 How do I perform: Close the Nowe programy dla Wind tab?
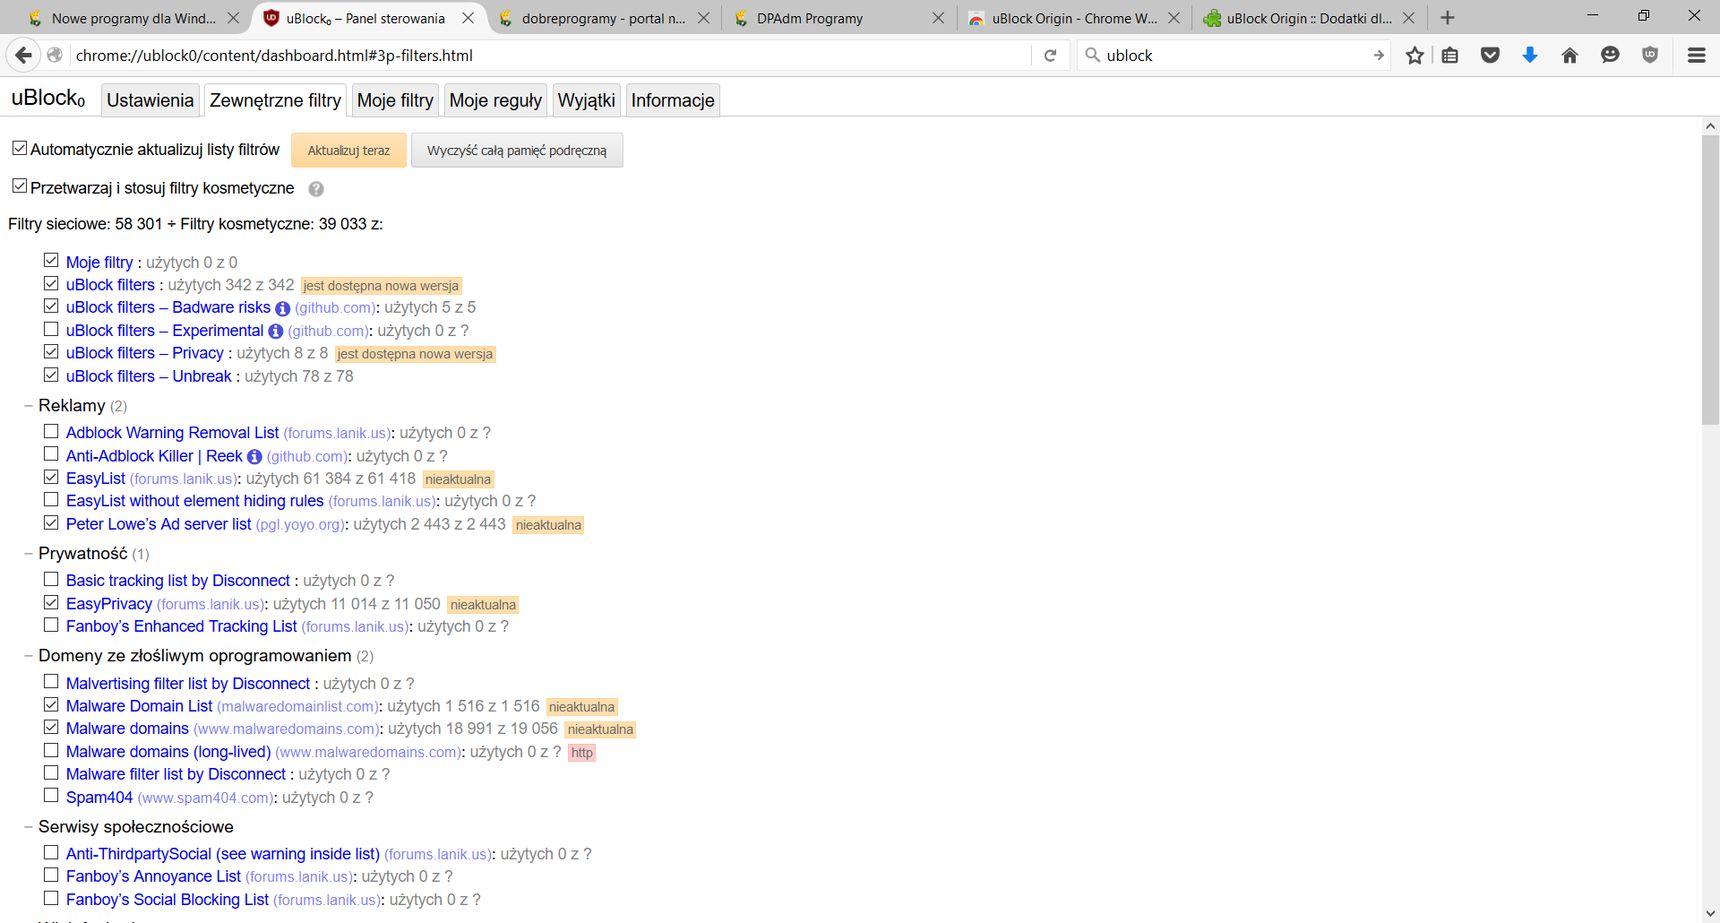click(233, 18)
